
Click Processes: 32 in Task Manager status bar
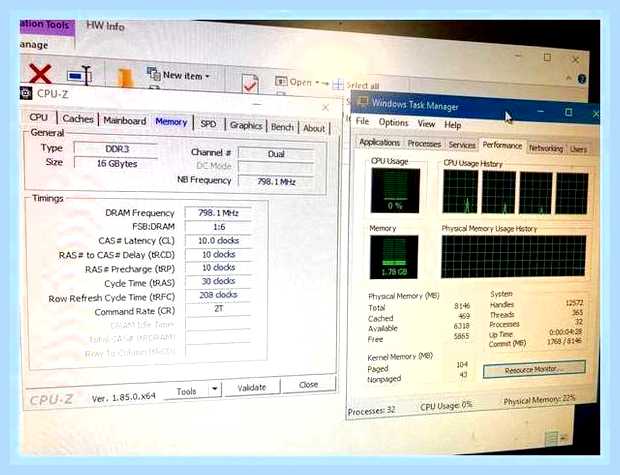pyautogui.click(x=372, y=411)
